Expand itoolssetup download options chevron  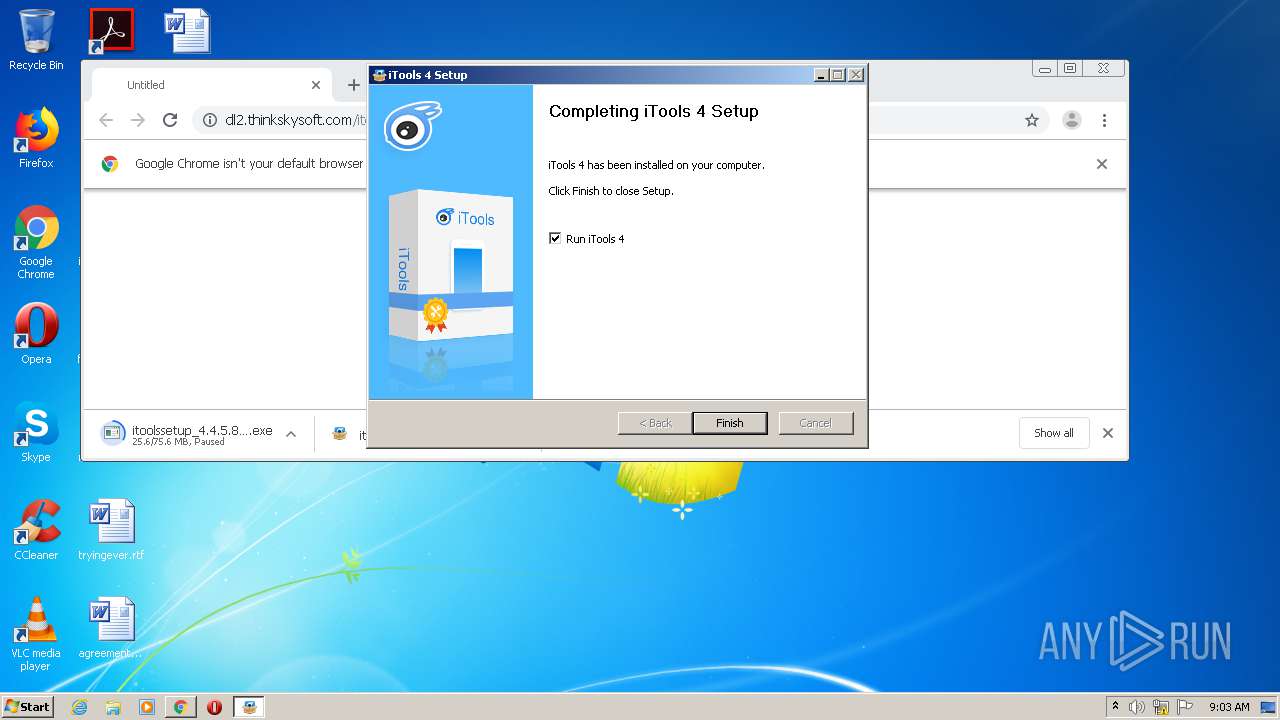click(x=291, y=434)
